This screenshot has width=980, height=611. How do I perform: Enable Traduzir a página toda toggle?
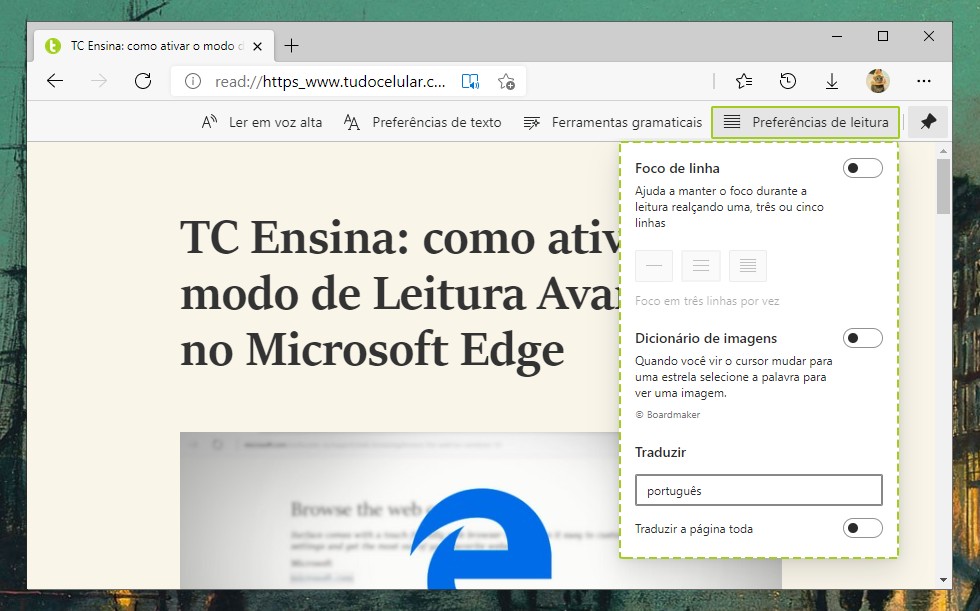[x=862, y=528]
